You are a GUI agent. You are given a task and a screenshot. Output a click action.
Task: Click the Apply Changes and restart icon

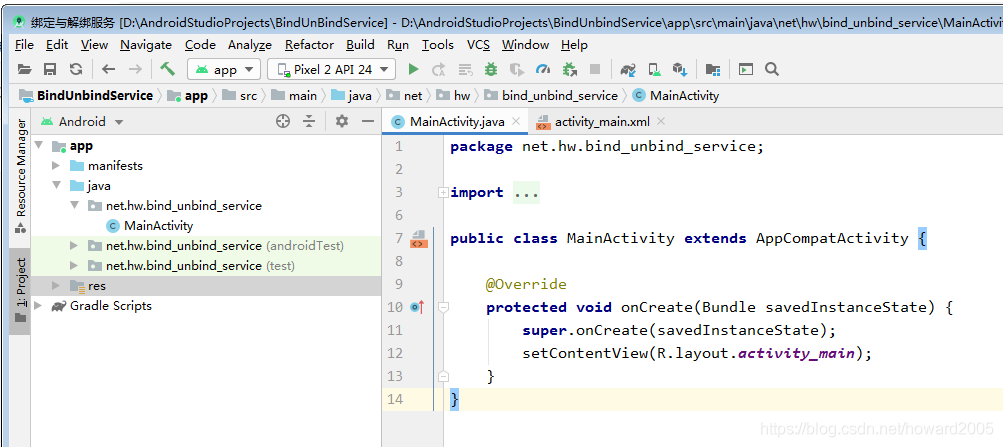click(x=439, y=69)
